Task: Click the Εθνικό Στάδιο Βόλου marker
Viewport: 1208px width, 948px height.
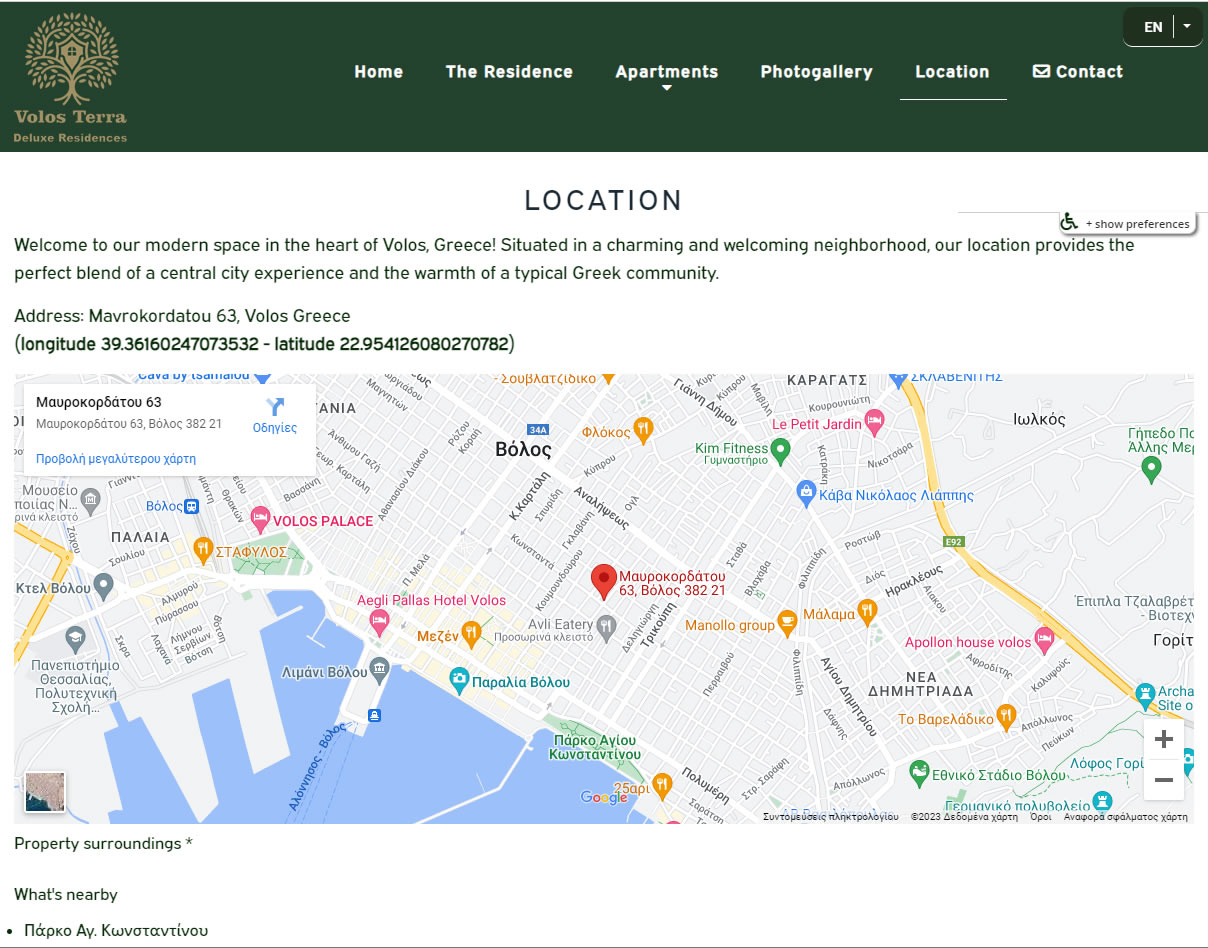Action: [919, 772]
